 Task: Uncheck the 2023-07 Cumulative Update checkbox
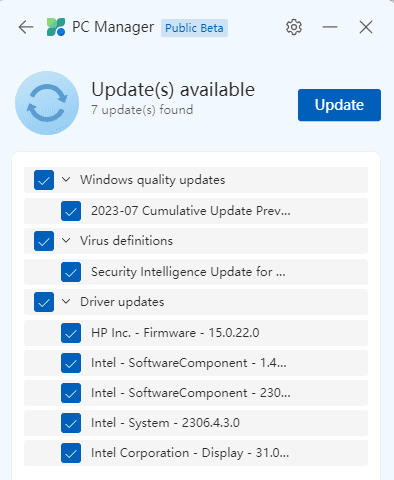click(x=71, y=211)
